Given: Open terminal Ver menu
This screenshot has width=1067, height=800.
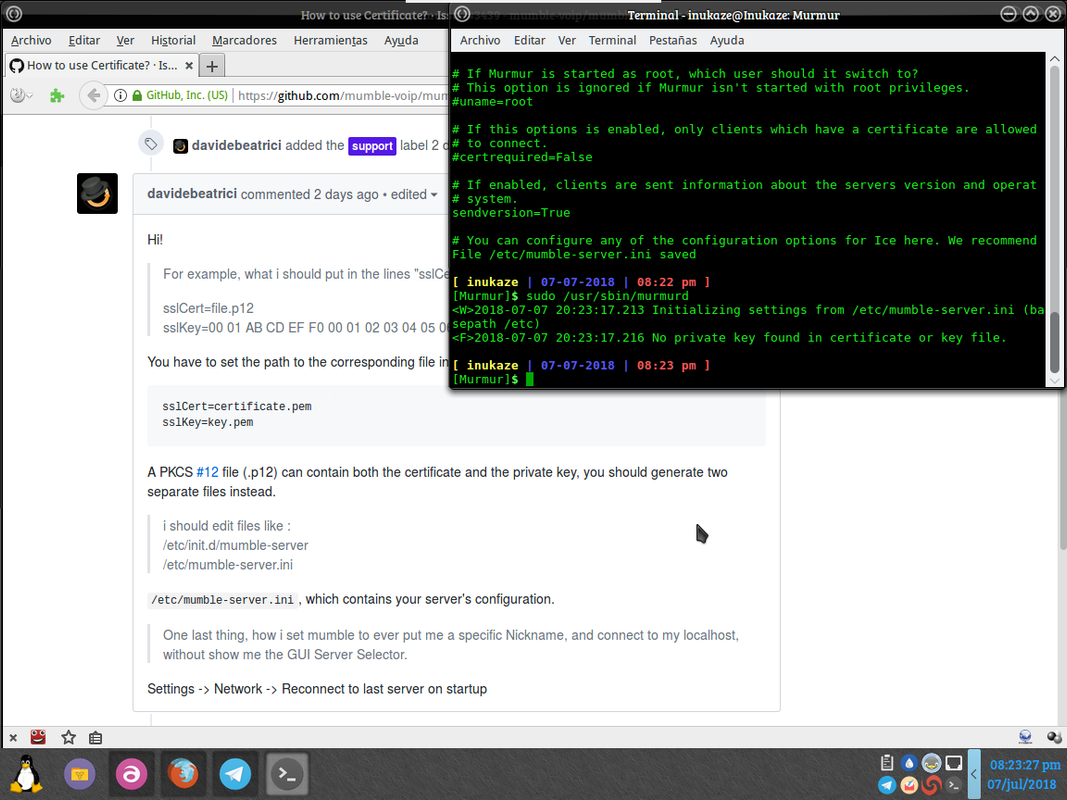Looking at the screenshot, I should click(567, 40).
